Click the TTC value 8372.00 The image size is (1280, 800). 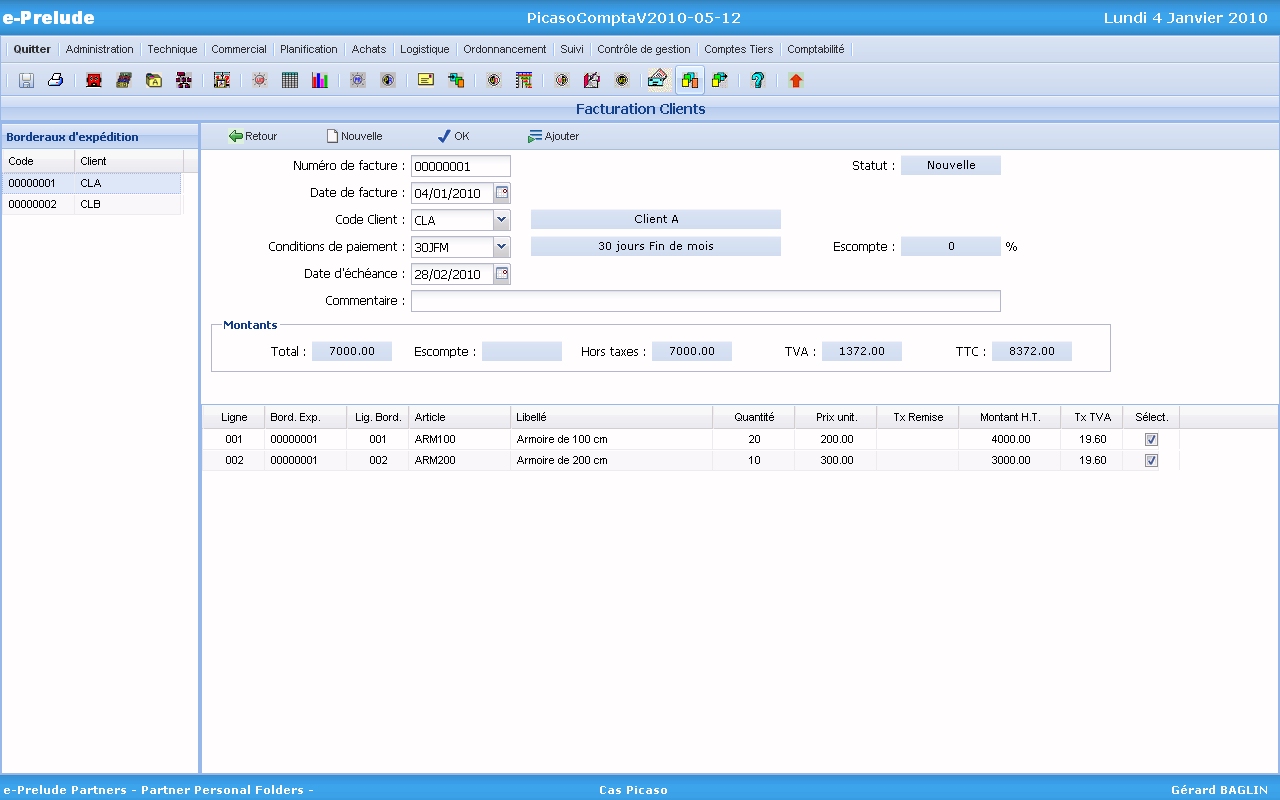(x=1032, y=351)
